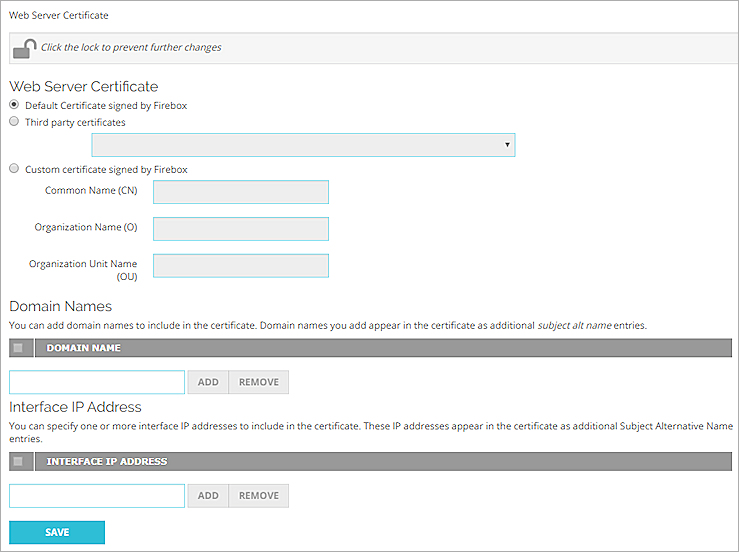Image resolution: width=739 pixels, height=552 pixels.
Task: Save the web server certificate settings
Action: (57, 532)
